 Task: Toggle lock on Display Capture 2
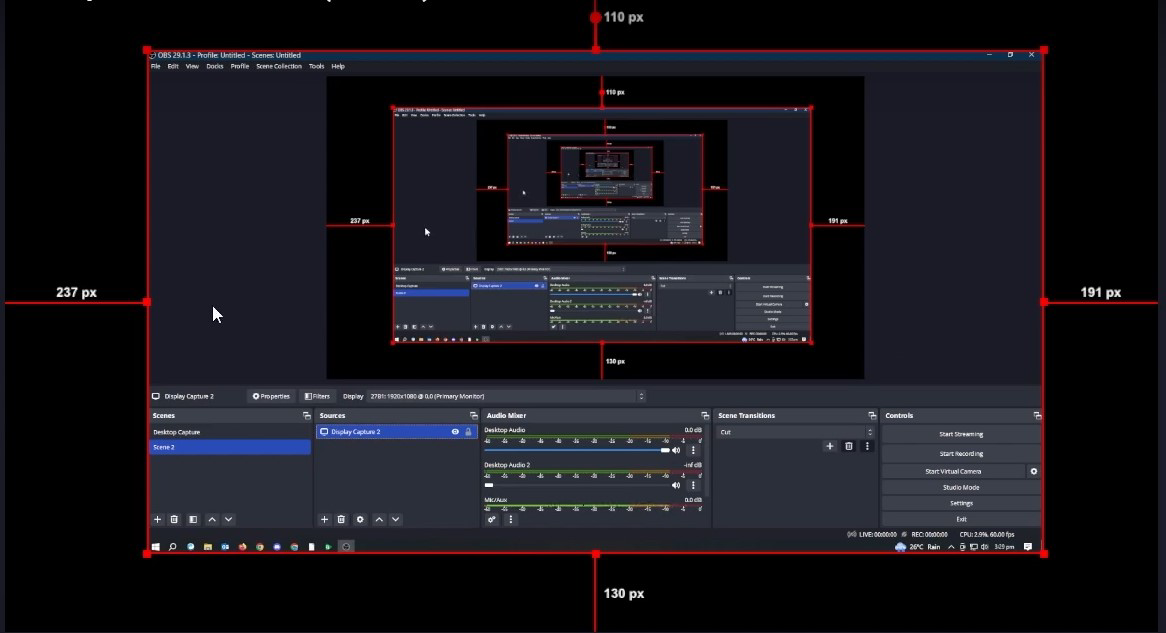point(468,431)
